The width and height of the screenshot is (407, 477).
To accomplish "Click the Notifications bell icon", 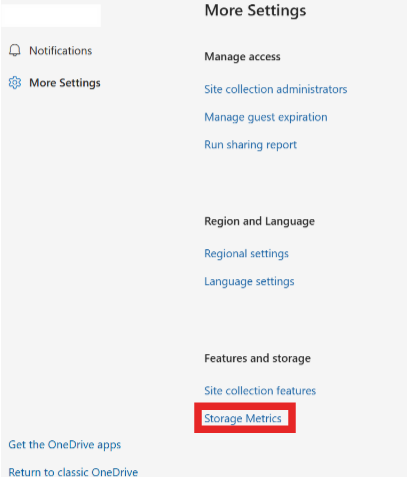I will [15, 50].
